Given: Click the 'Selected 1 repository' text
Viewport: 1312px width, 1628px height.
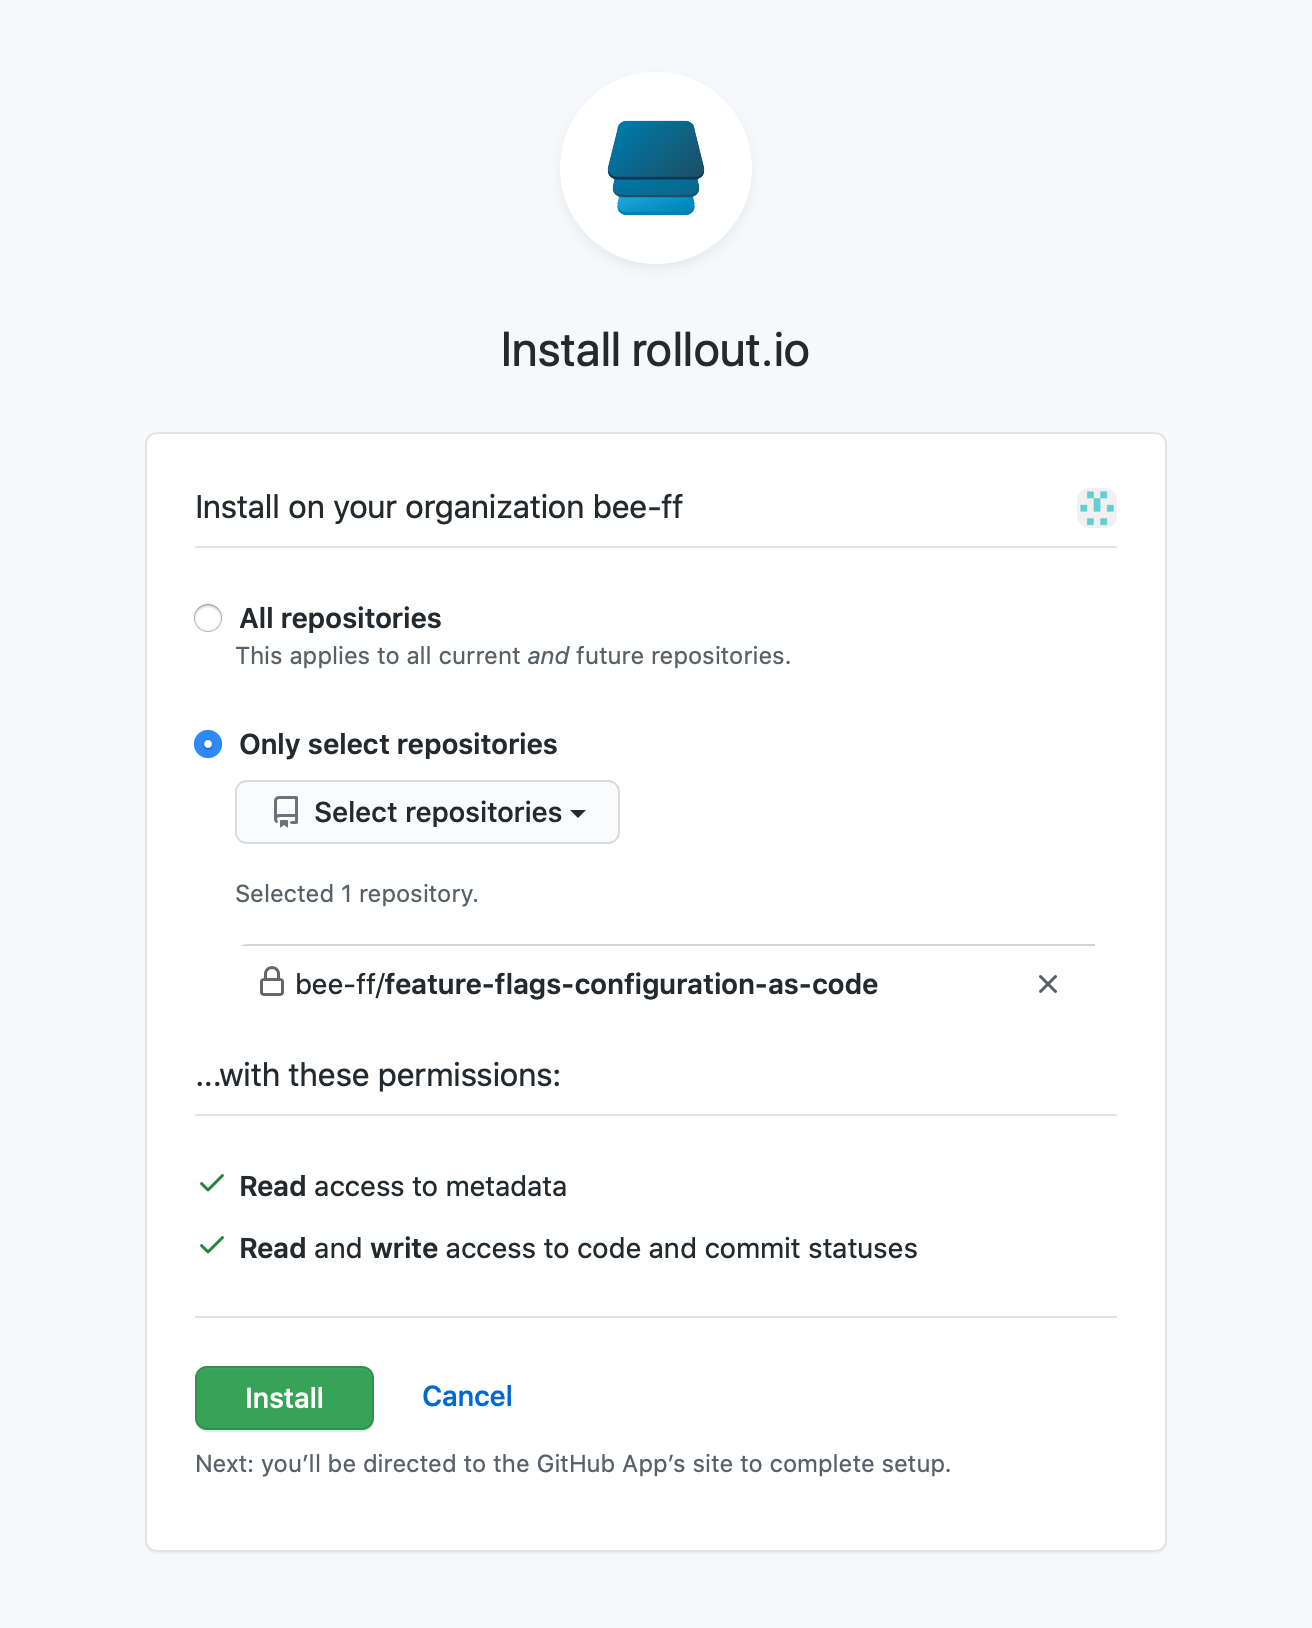Looking at the screenshot, I should coord(356,893).
